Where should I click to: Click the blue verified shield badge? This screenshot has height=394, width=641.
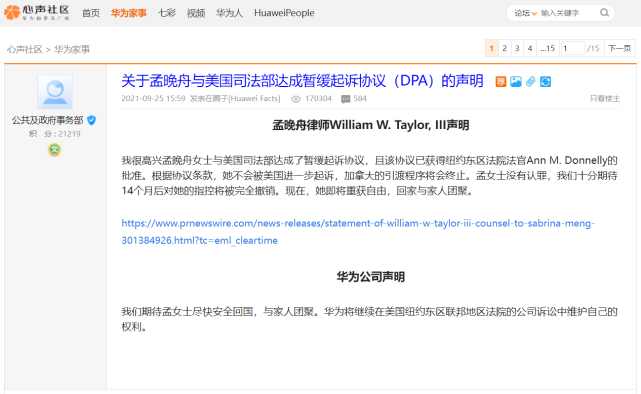[x=92, y=120]
